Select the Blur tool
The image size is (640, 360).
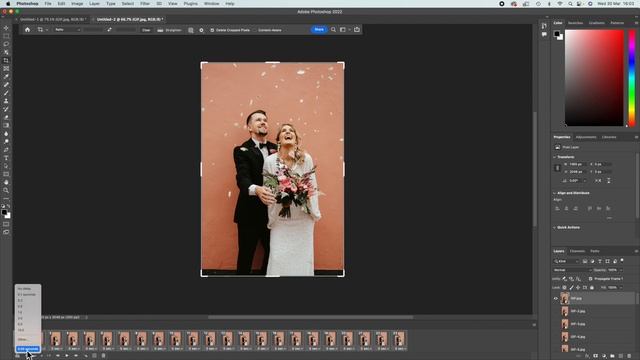coord(6,133)
